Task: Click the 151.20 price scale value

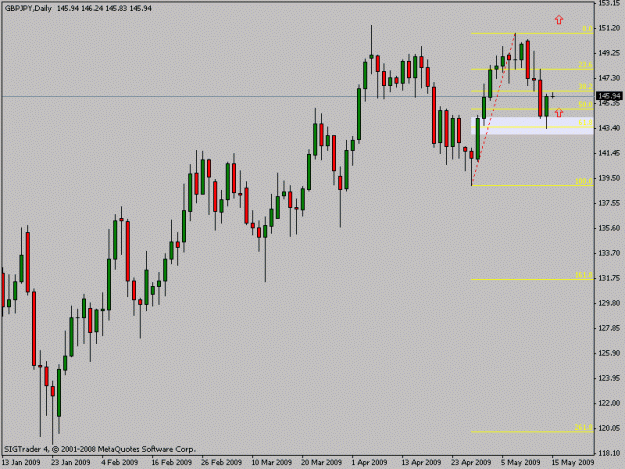Action: 609,28
